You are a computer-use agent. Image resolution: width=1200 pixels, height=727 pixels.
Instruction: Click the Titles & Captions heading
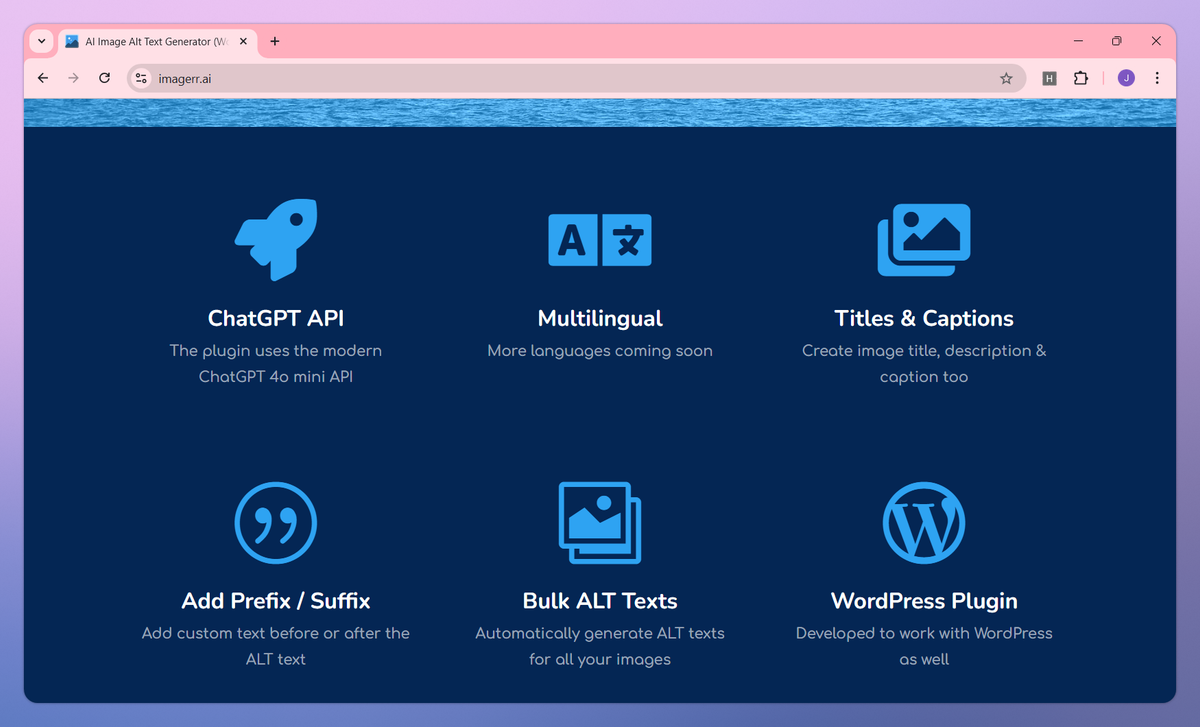(x=924, y=319)
